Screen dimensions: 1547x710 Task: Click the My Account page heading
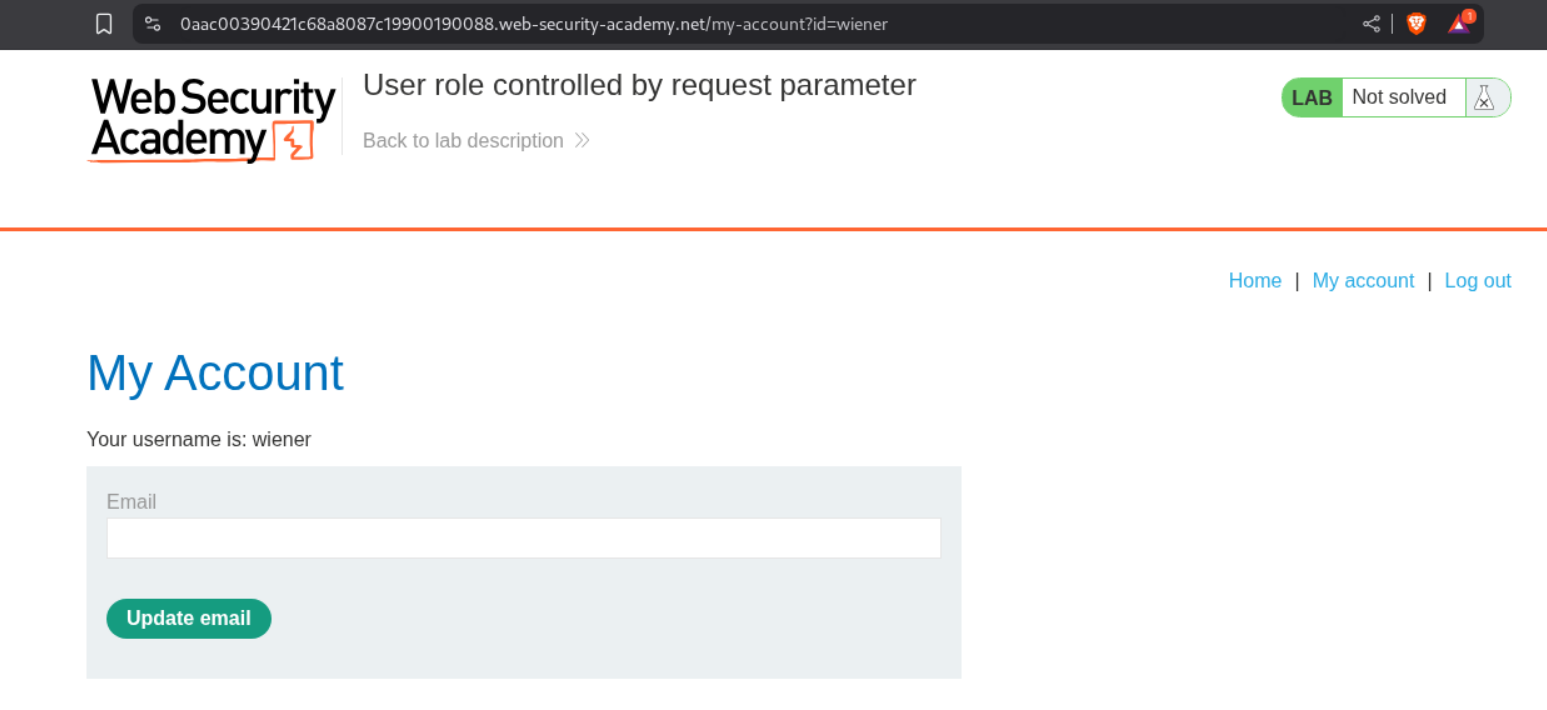click(215, 373)
